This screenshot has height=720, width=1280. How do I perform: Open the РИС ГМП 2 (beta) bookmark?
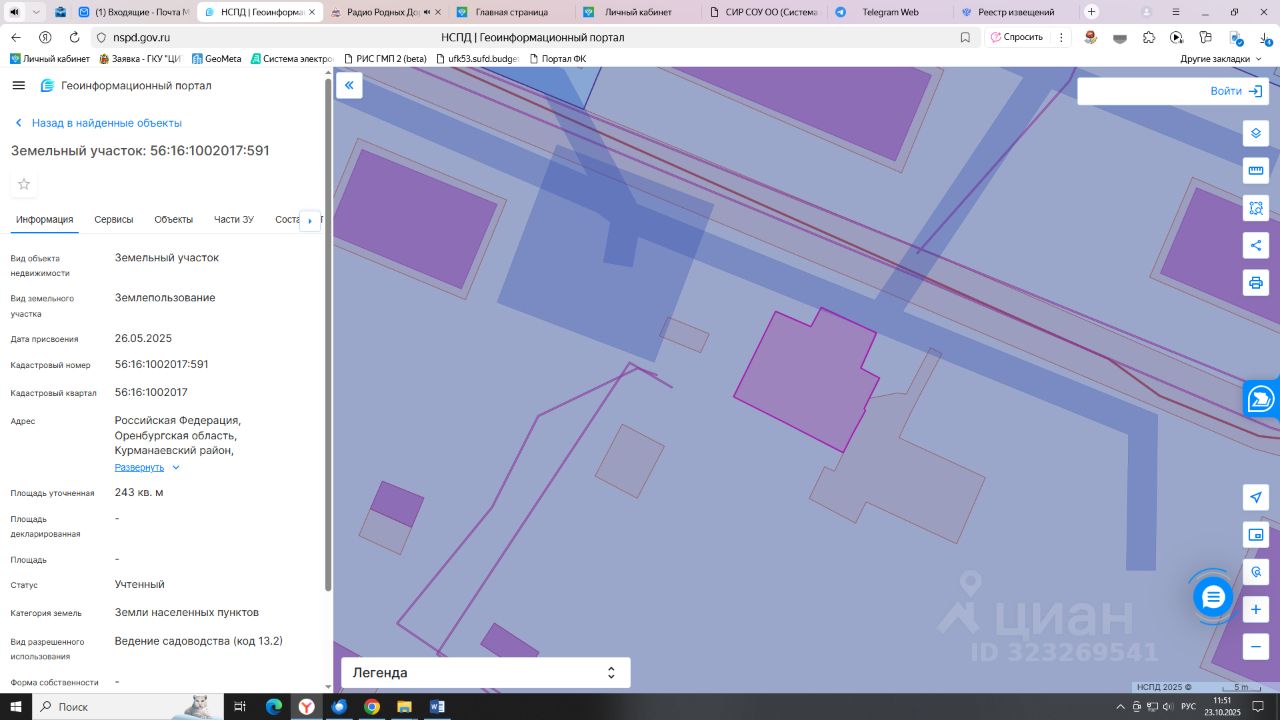pos(384,59)
